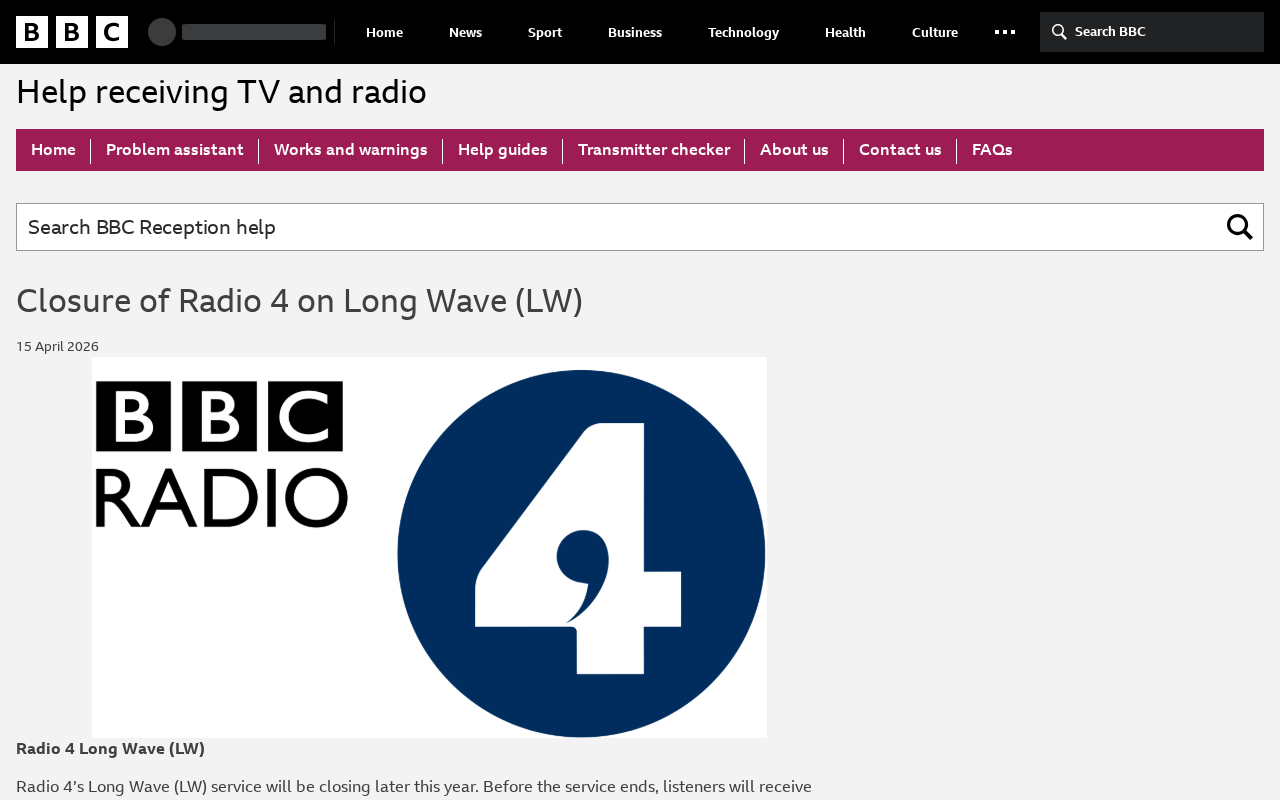Open the Works and warnings tab

pos(351,150)
